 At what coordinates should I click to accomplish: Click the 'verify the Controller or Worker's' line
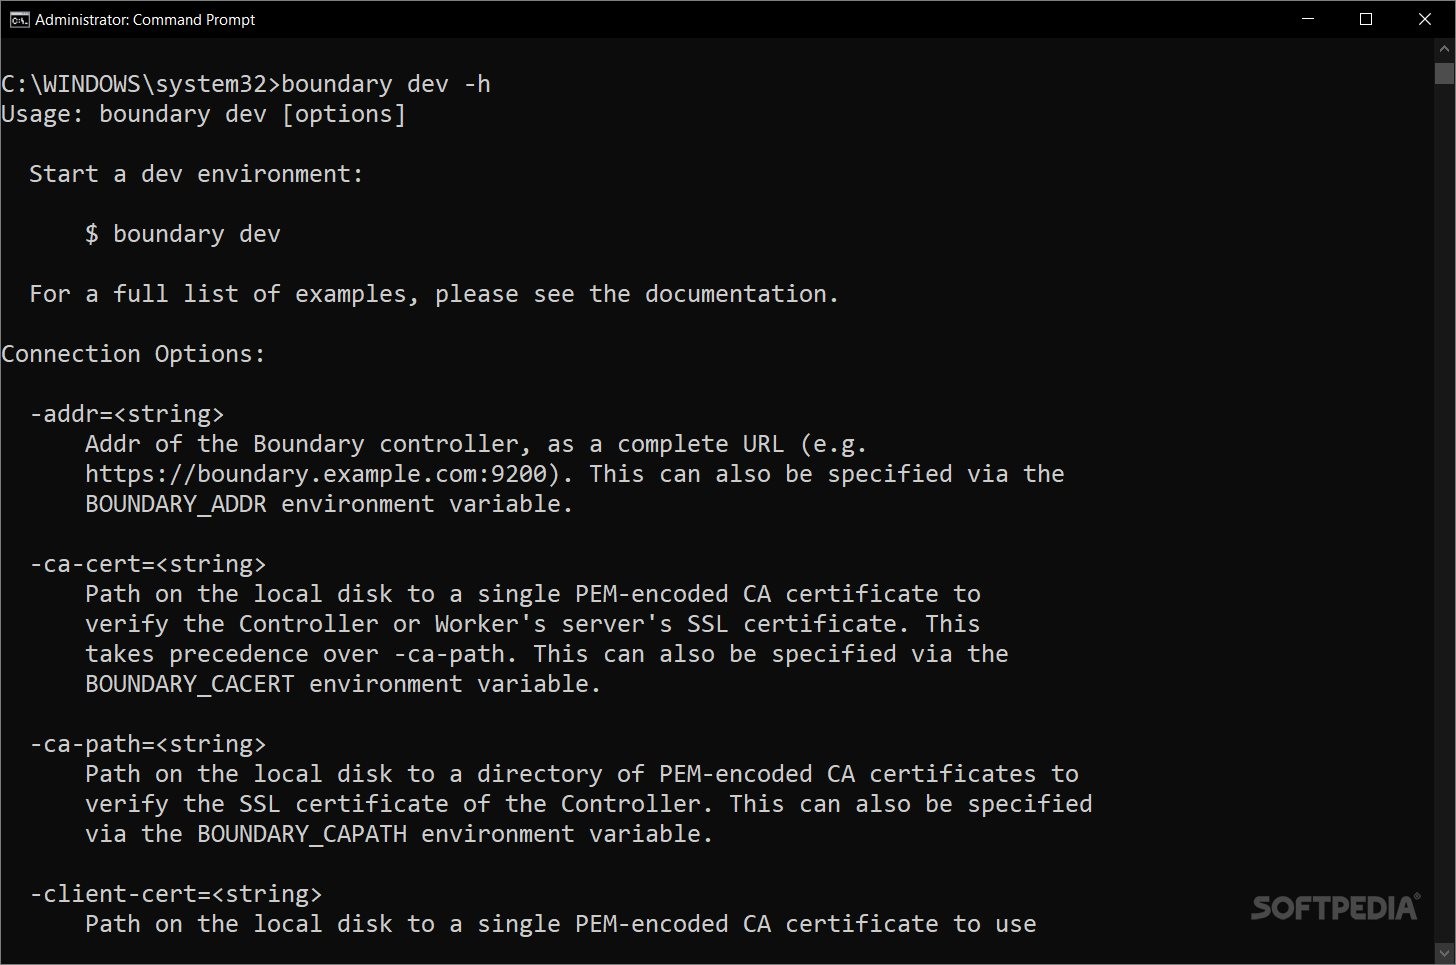point(533,624)
